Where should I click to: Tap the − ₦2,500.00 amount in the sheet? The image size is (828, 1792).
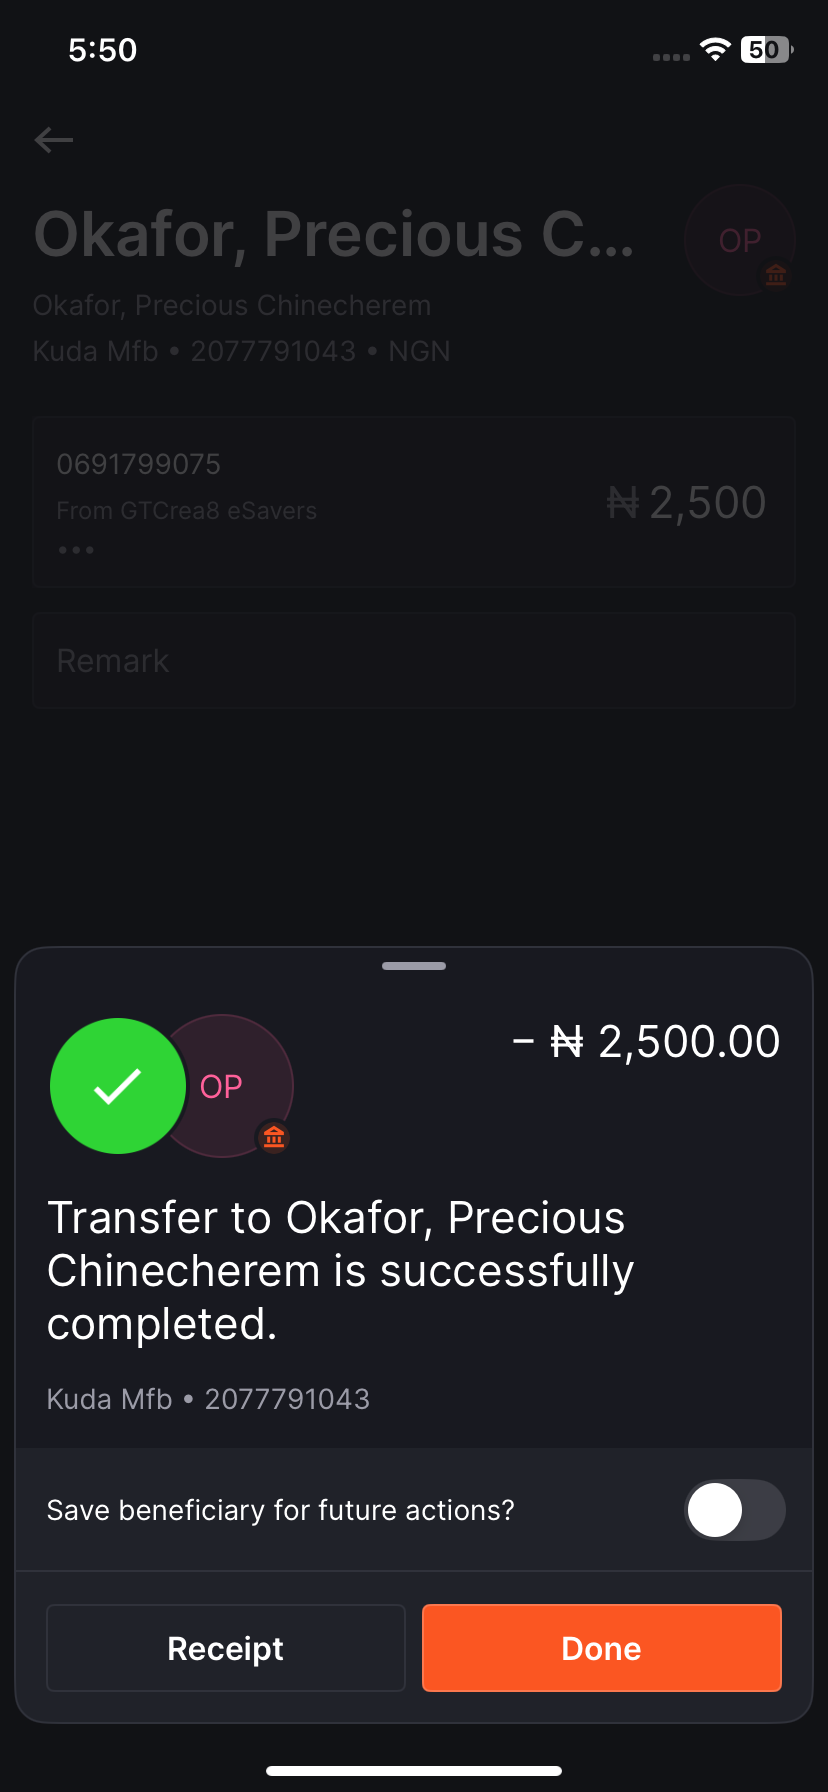(646, 1042)
